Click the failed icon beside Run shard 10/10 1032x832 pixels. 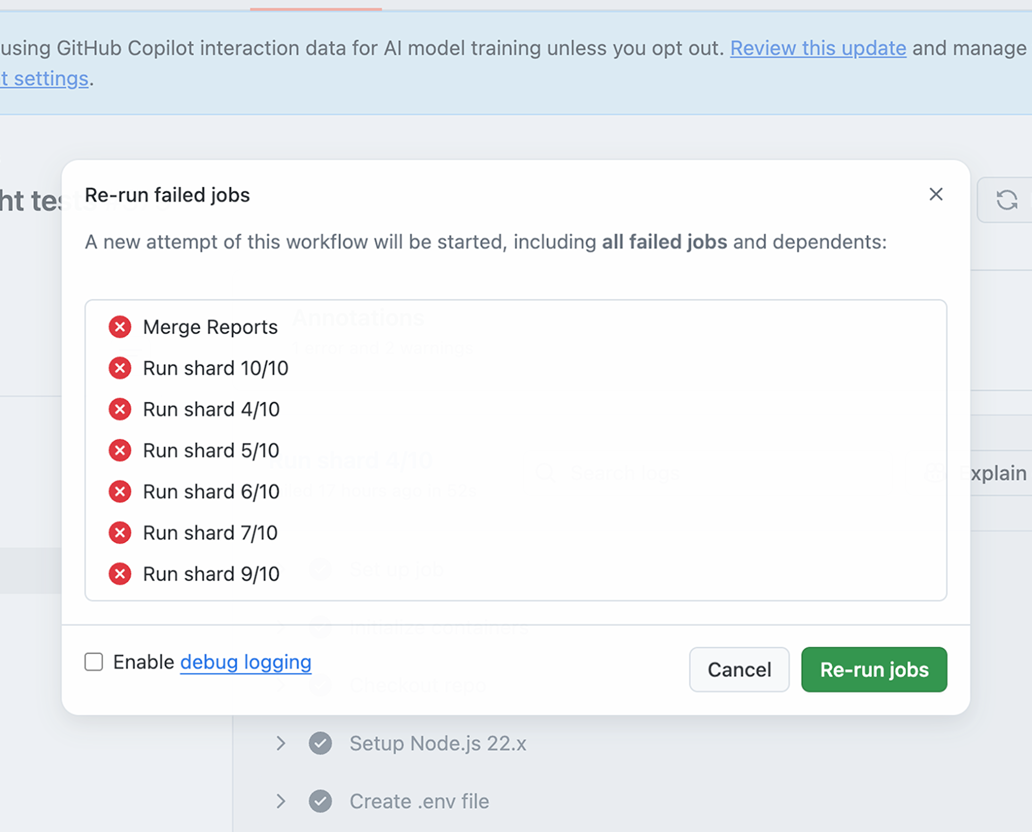pos(120,368)
